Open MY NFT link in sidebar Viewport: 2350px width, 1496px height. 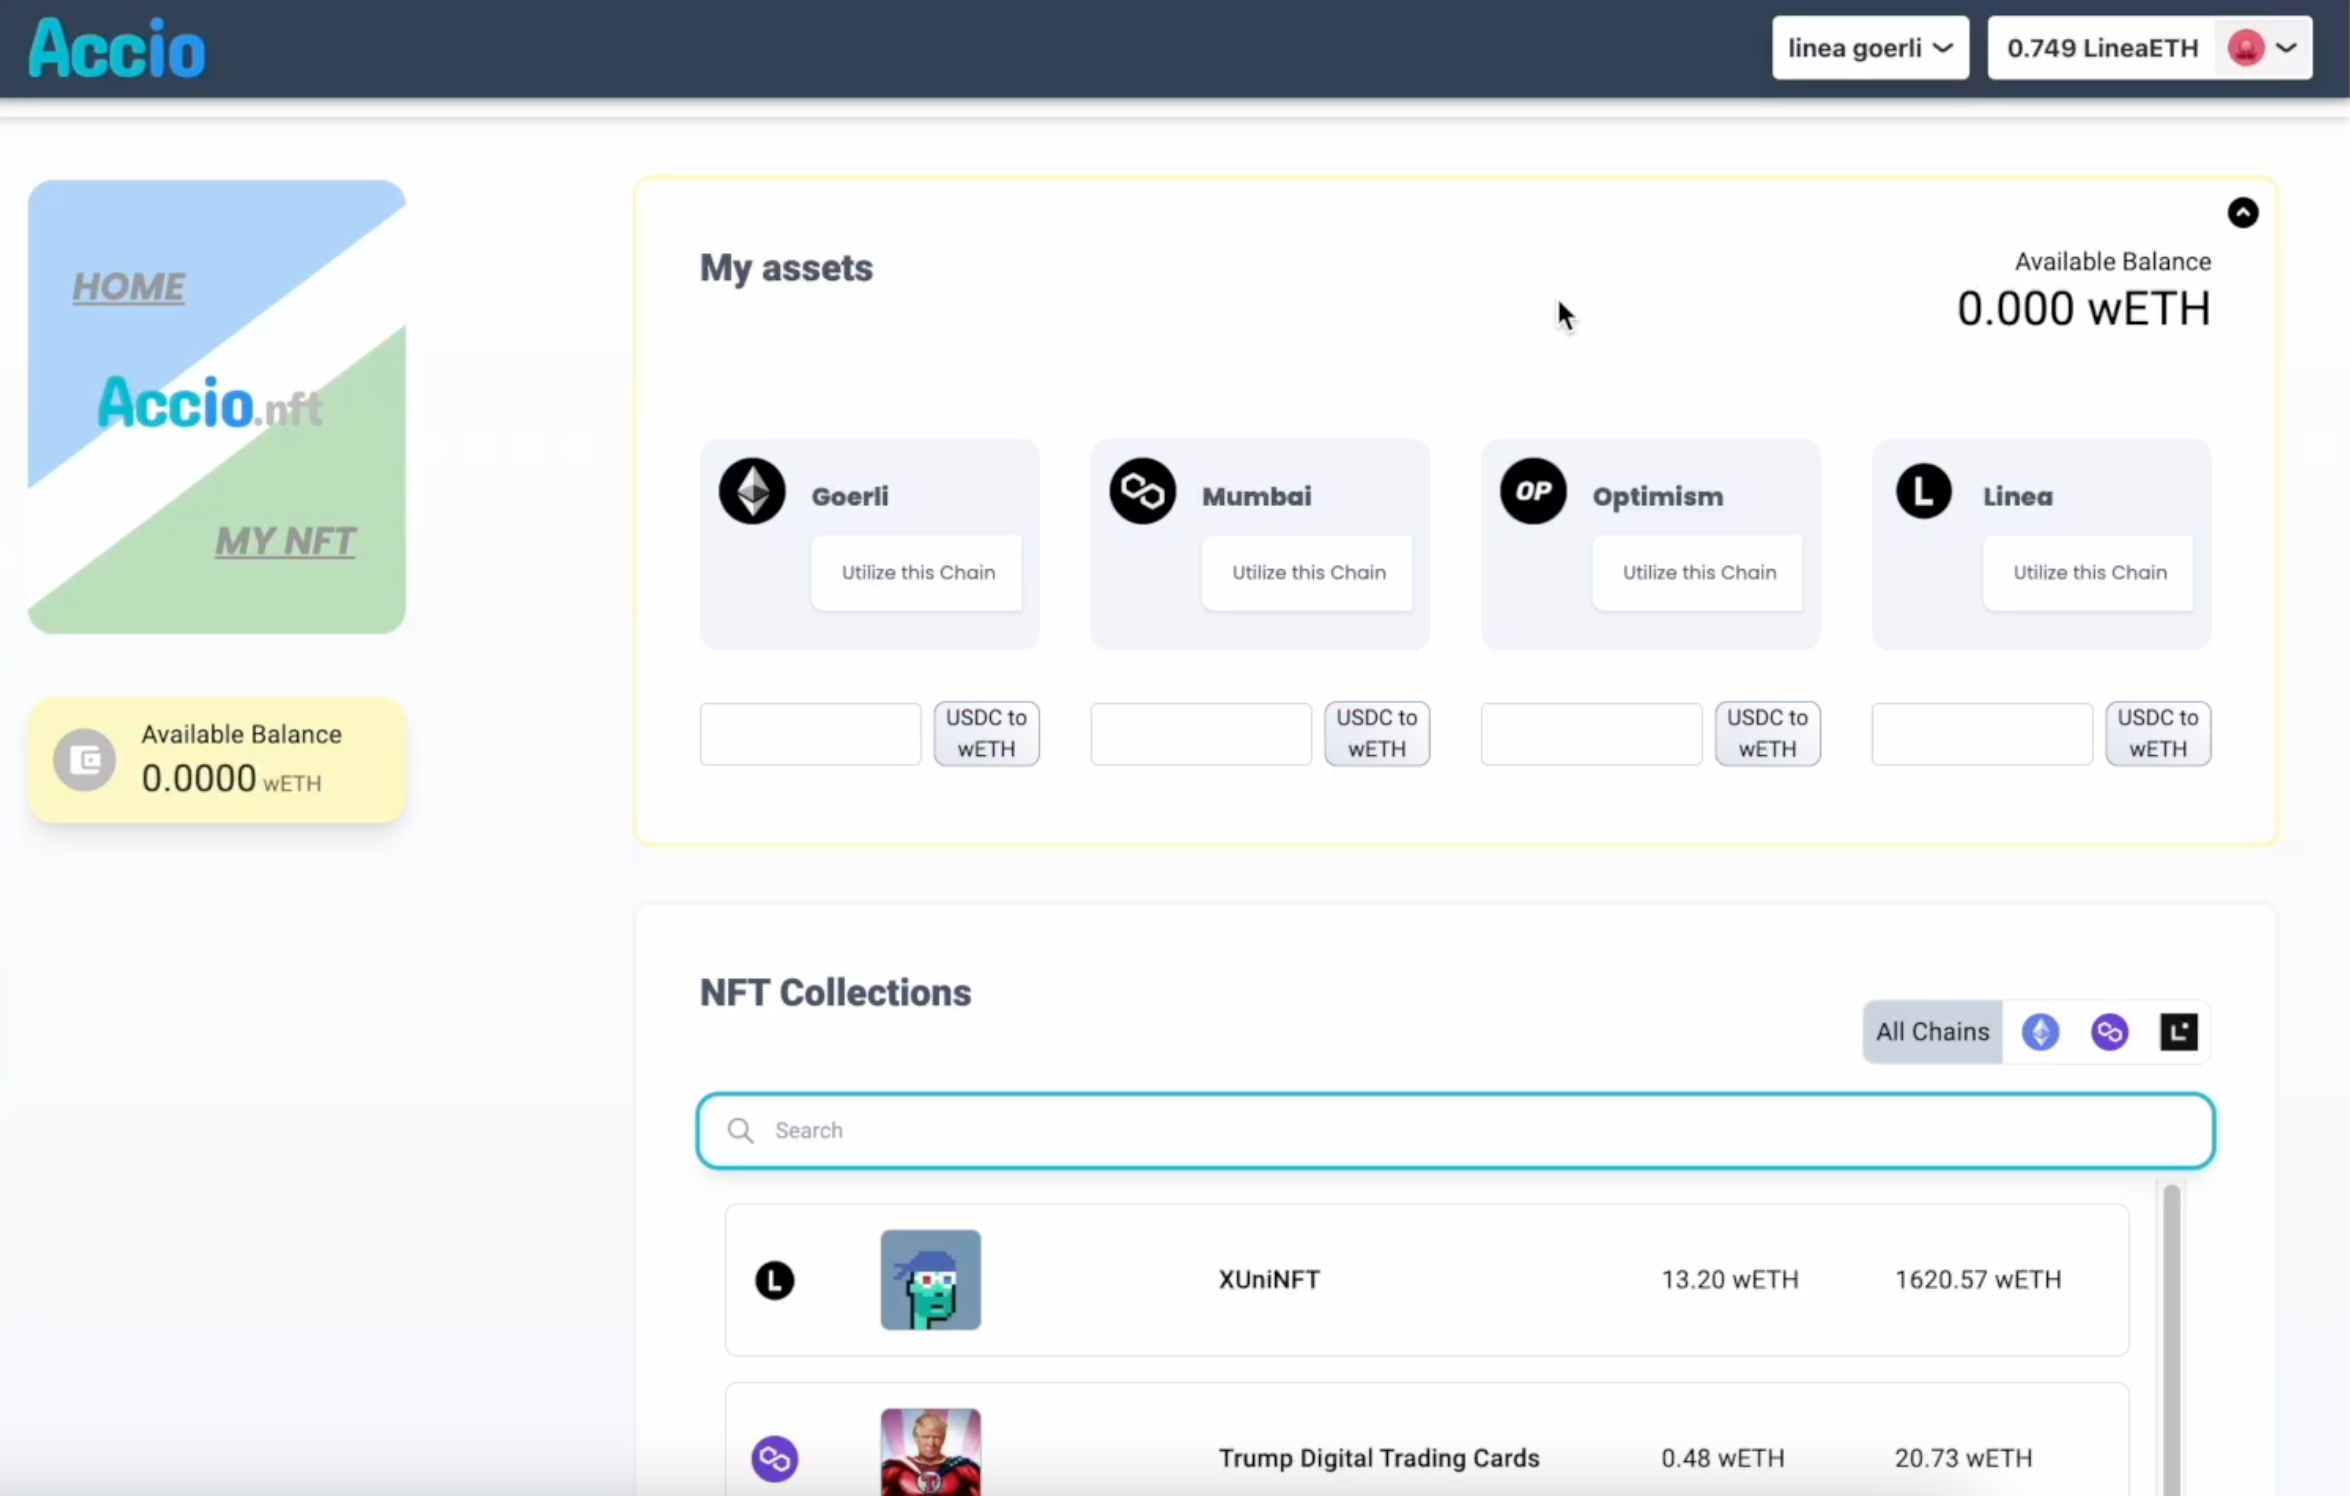click(x=285, y=541)
